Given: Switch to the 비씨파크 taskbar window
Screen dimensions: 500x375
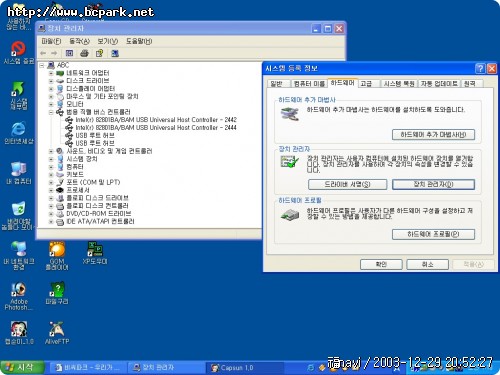Looking at the screenshot, I should [x=88, y=368].
